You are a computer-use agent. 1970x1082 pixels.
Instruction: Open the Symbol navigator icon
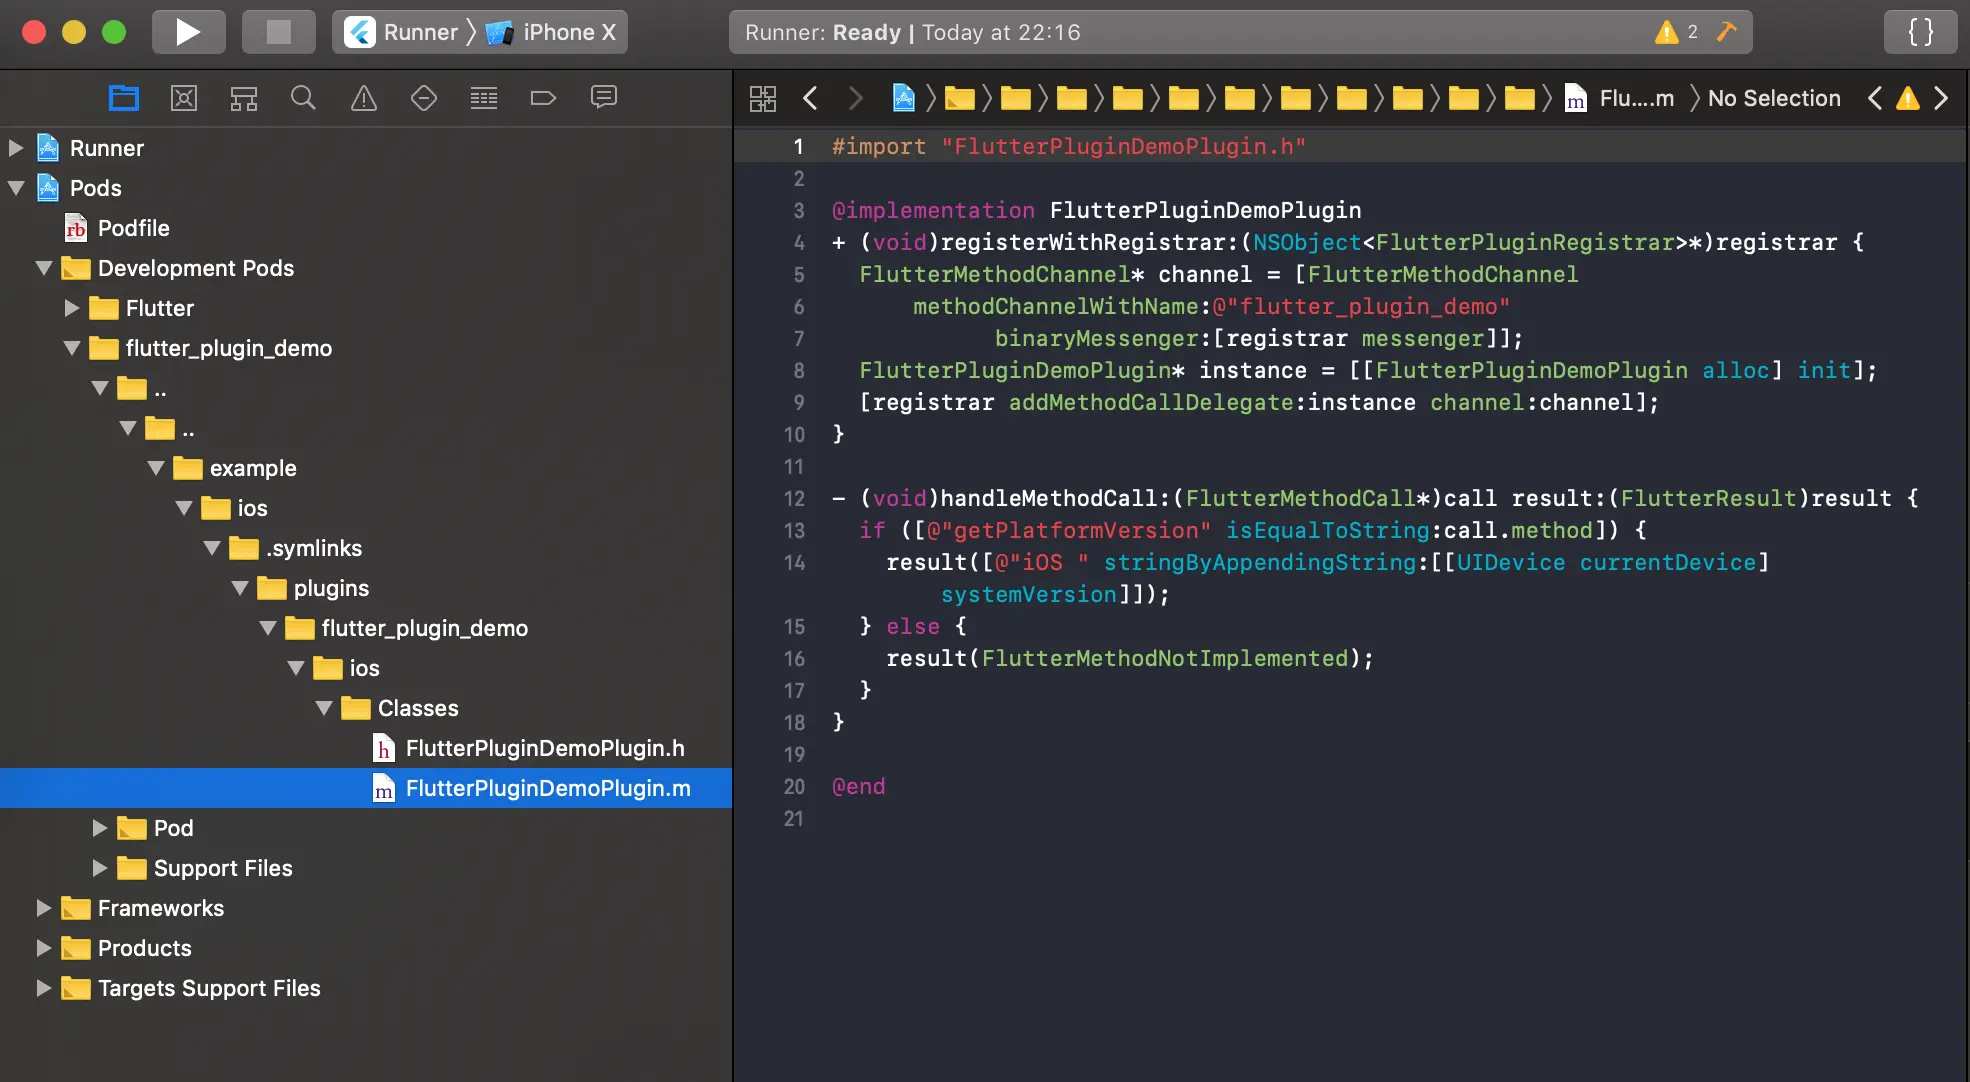[244, 98]
